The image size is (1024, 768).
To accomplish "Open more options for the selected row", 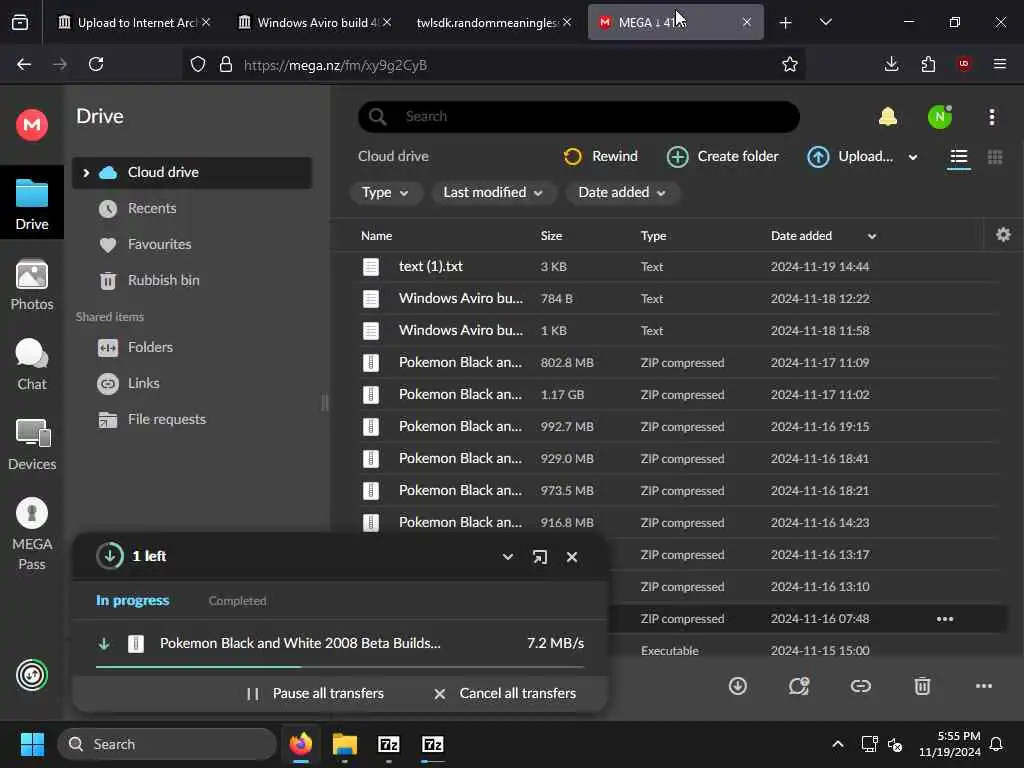I will 944,619.
